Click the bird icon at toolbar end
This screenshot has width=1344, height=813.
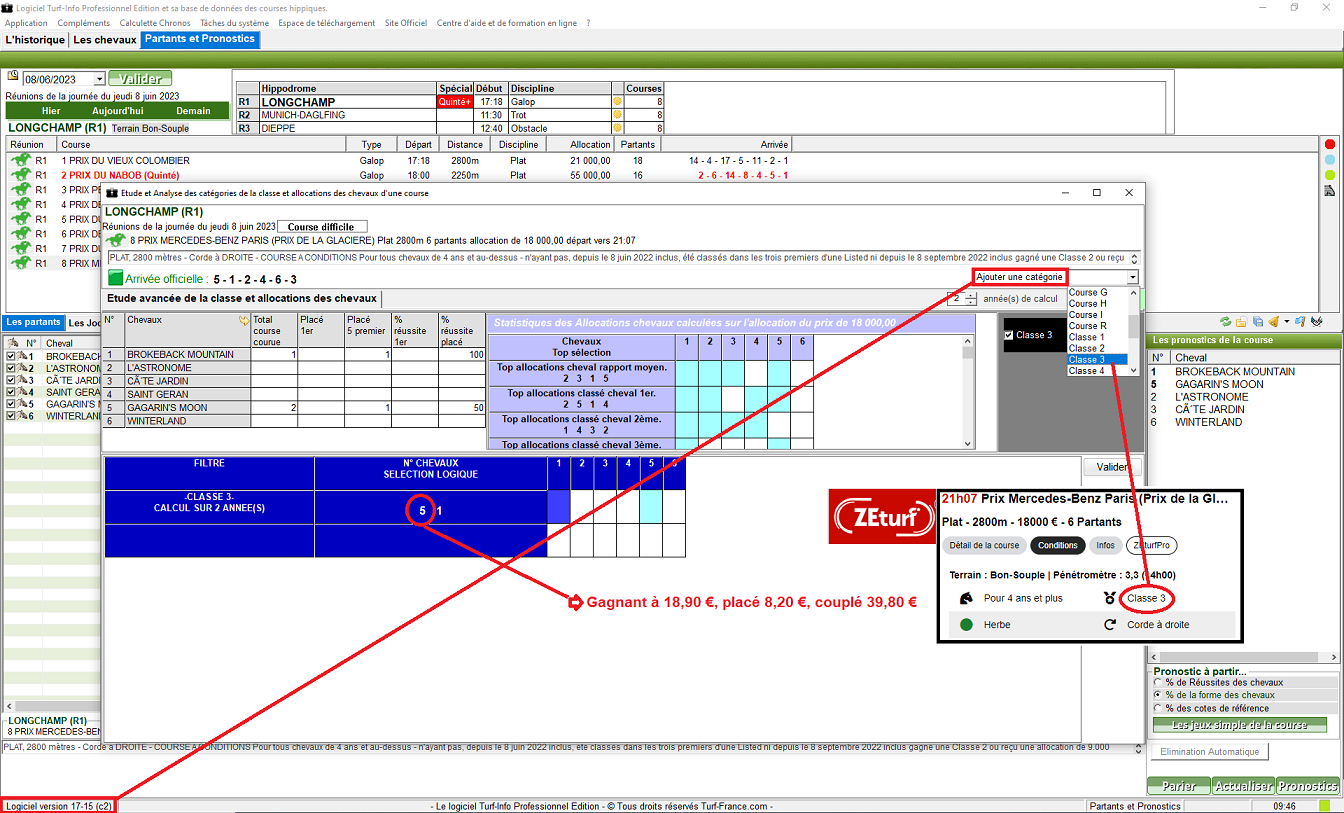(x=1317, y=321)
